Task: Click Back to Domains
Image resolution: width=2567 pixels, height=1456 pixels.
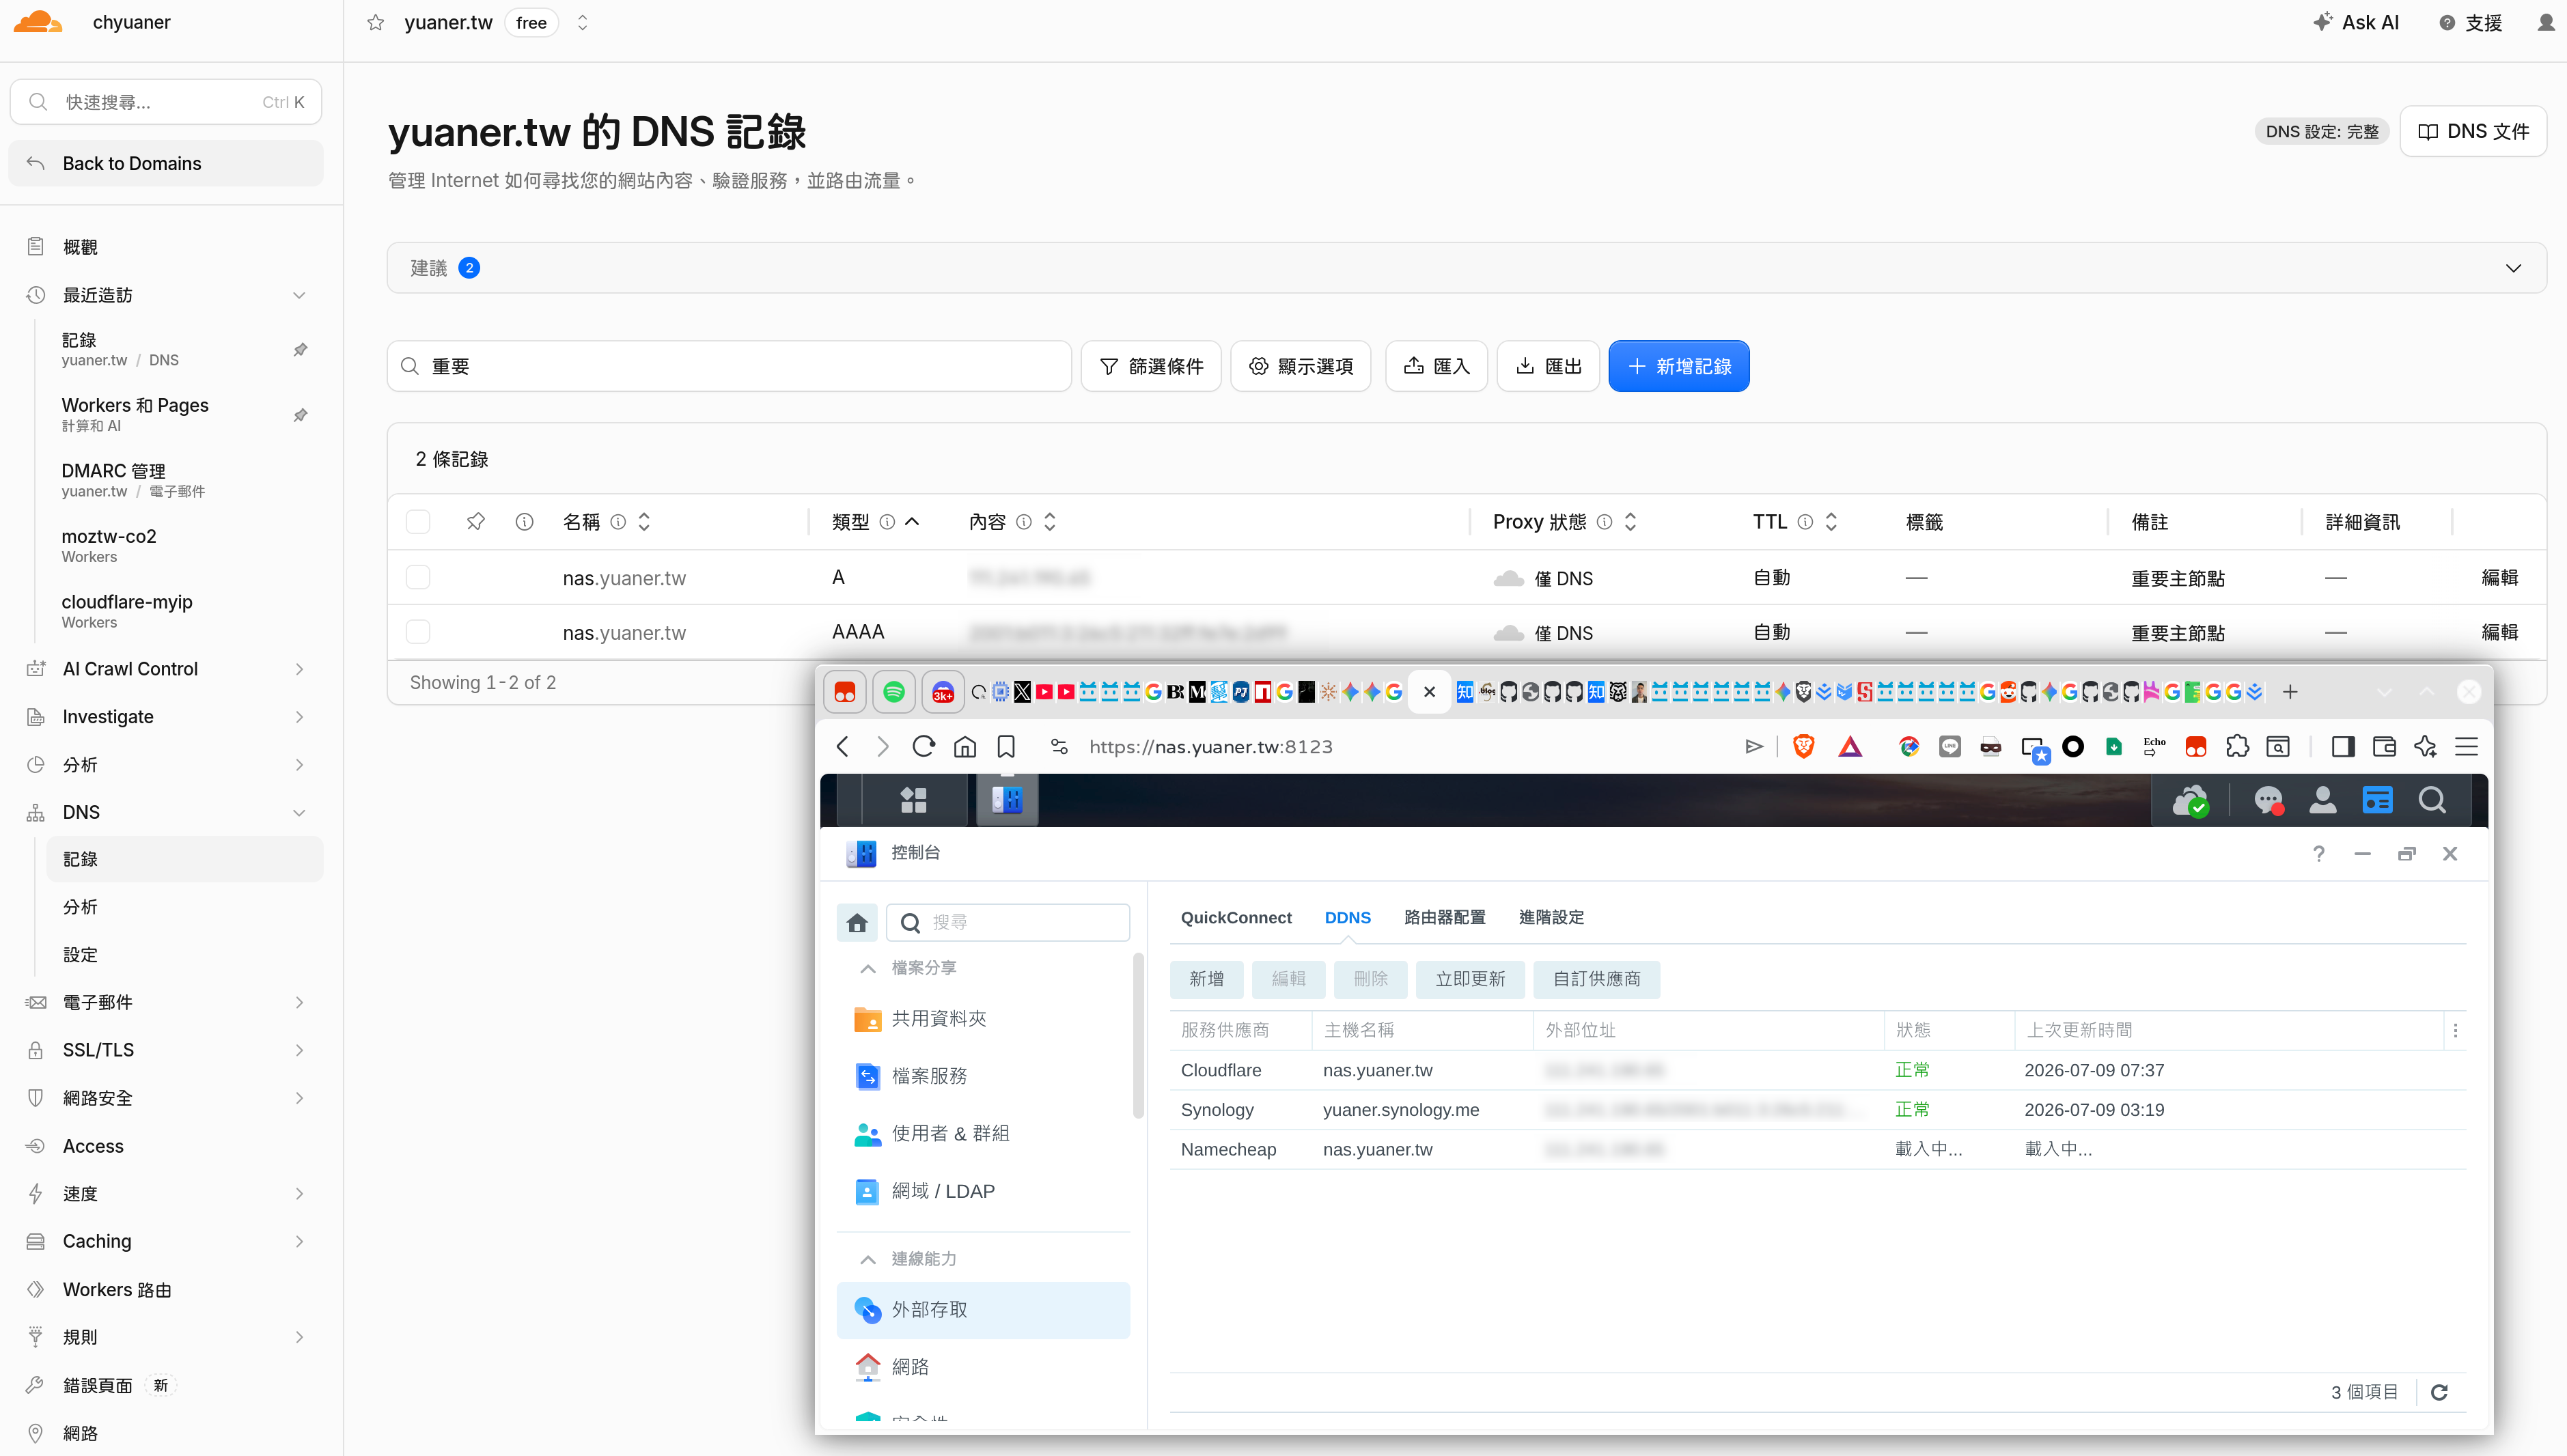Action: [165, 163]
